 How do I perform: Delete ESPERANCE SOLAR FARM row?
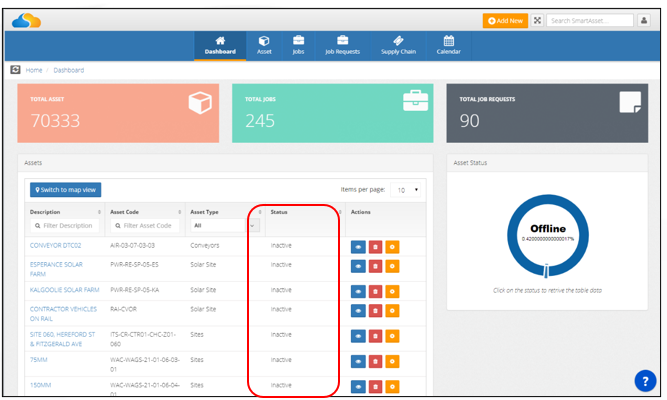(x=375, y=266)
